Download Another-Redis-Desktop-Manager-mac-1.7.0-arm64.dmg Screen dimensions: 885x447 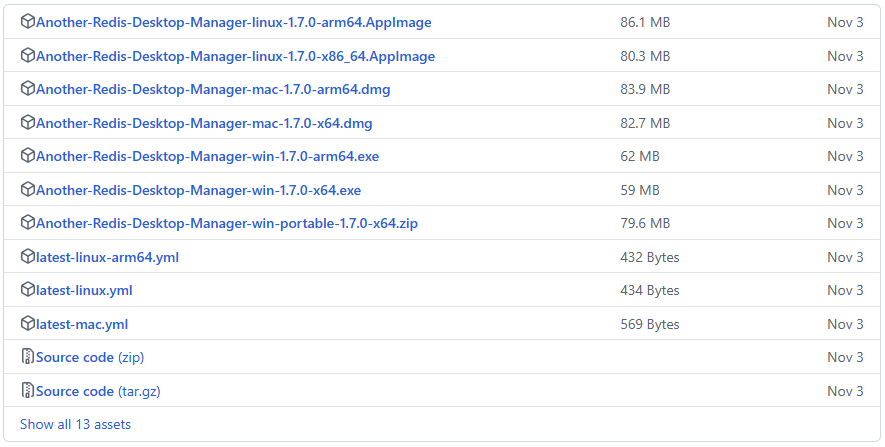click(x=213, y=89)
